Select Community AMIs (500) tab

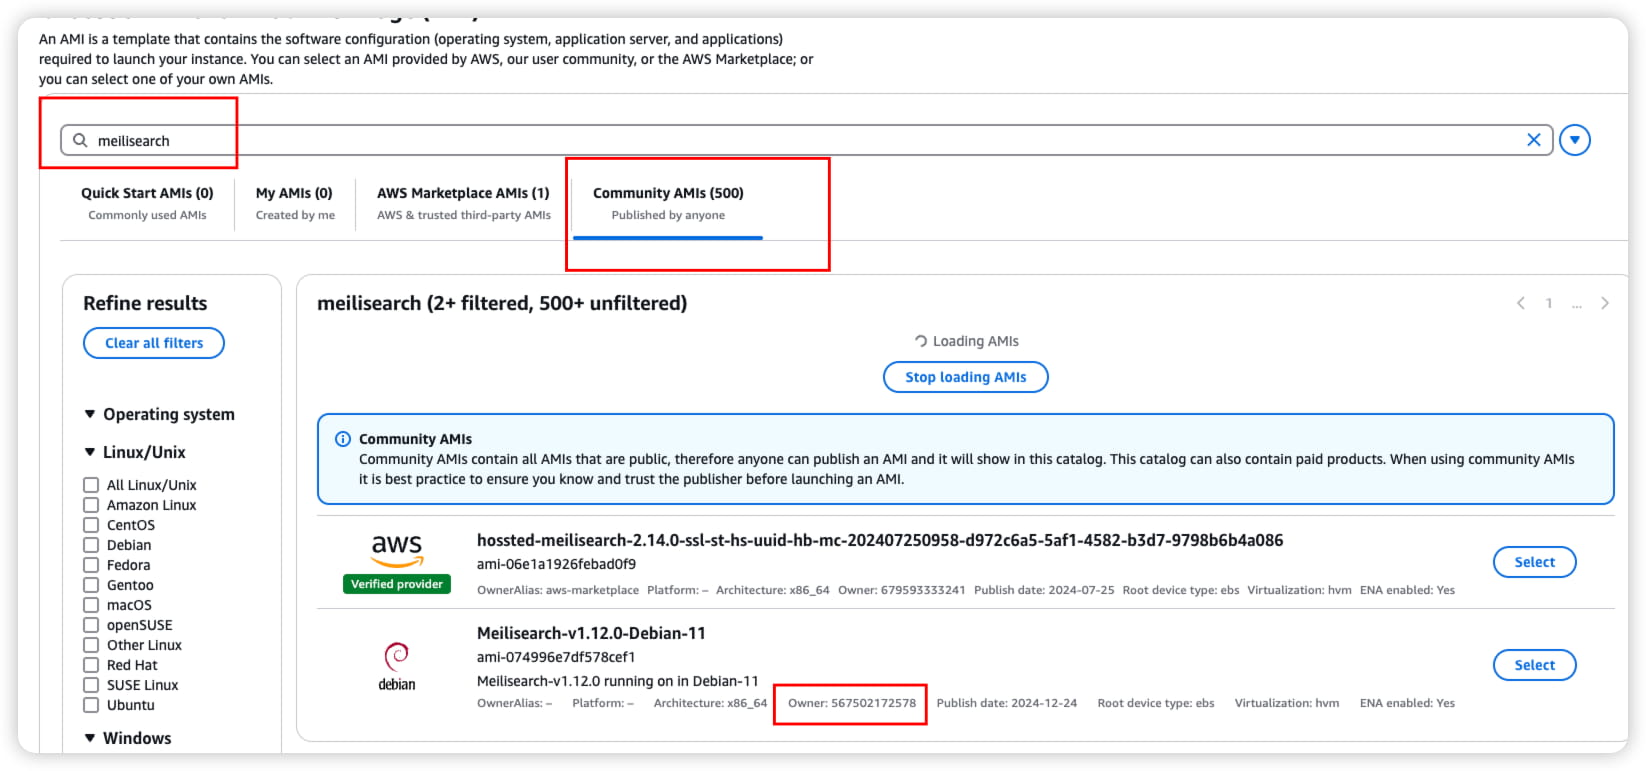[668, 203]
